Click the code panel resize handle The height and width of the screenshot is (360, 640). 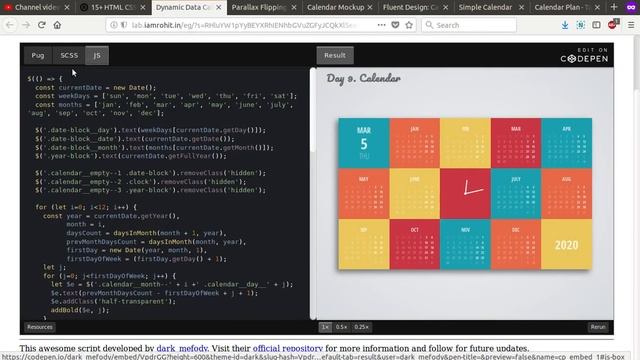(x=313, y=193)
